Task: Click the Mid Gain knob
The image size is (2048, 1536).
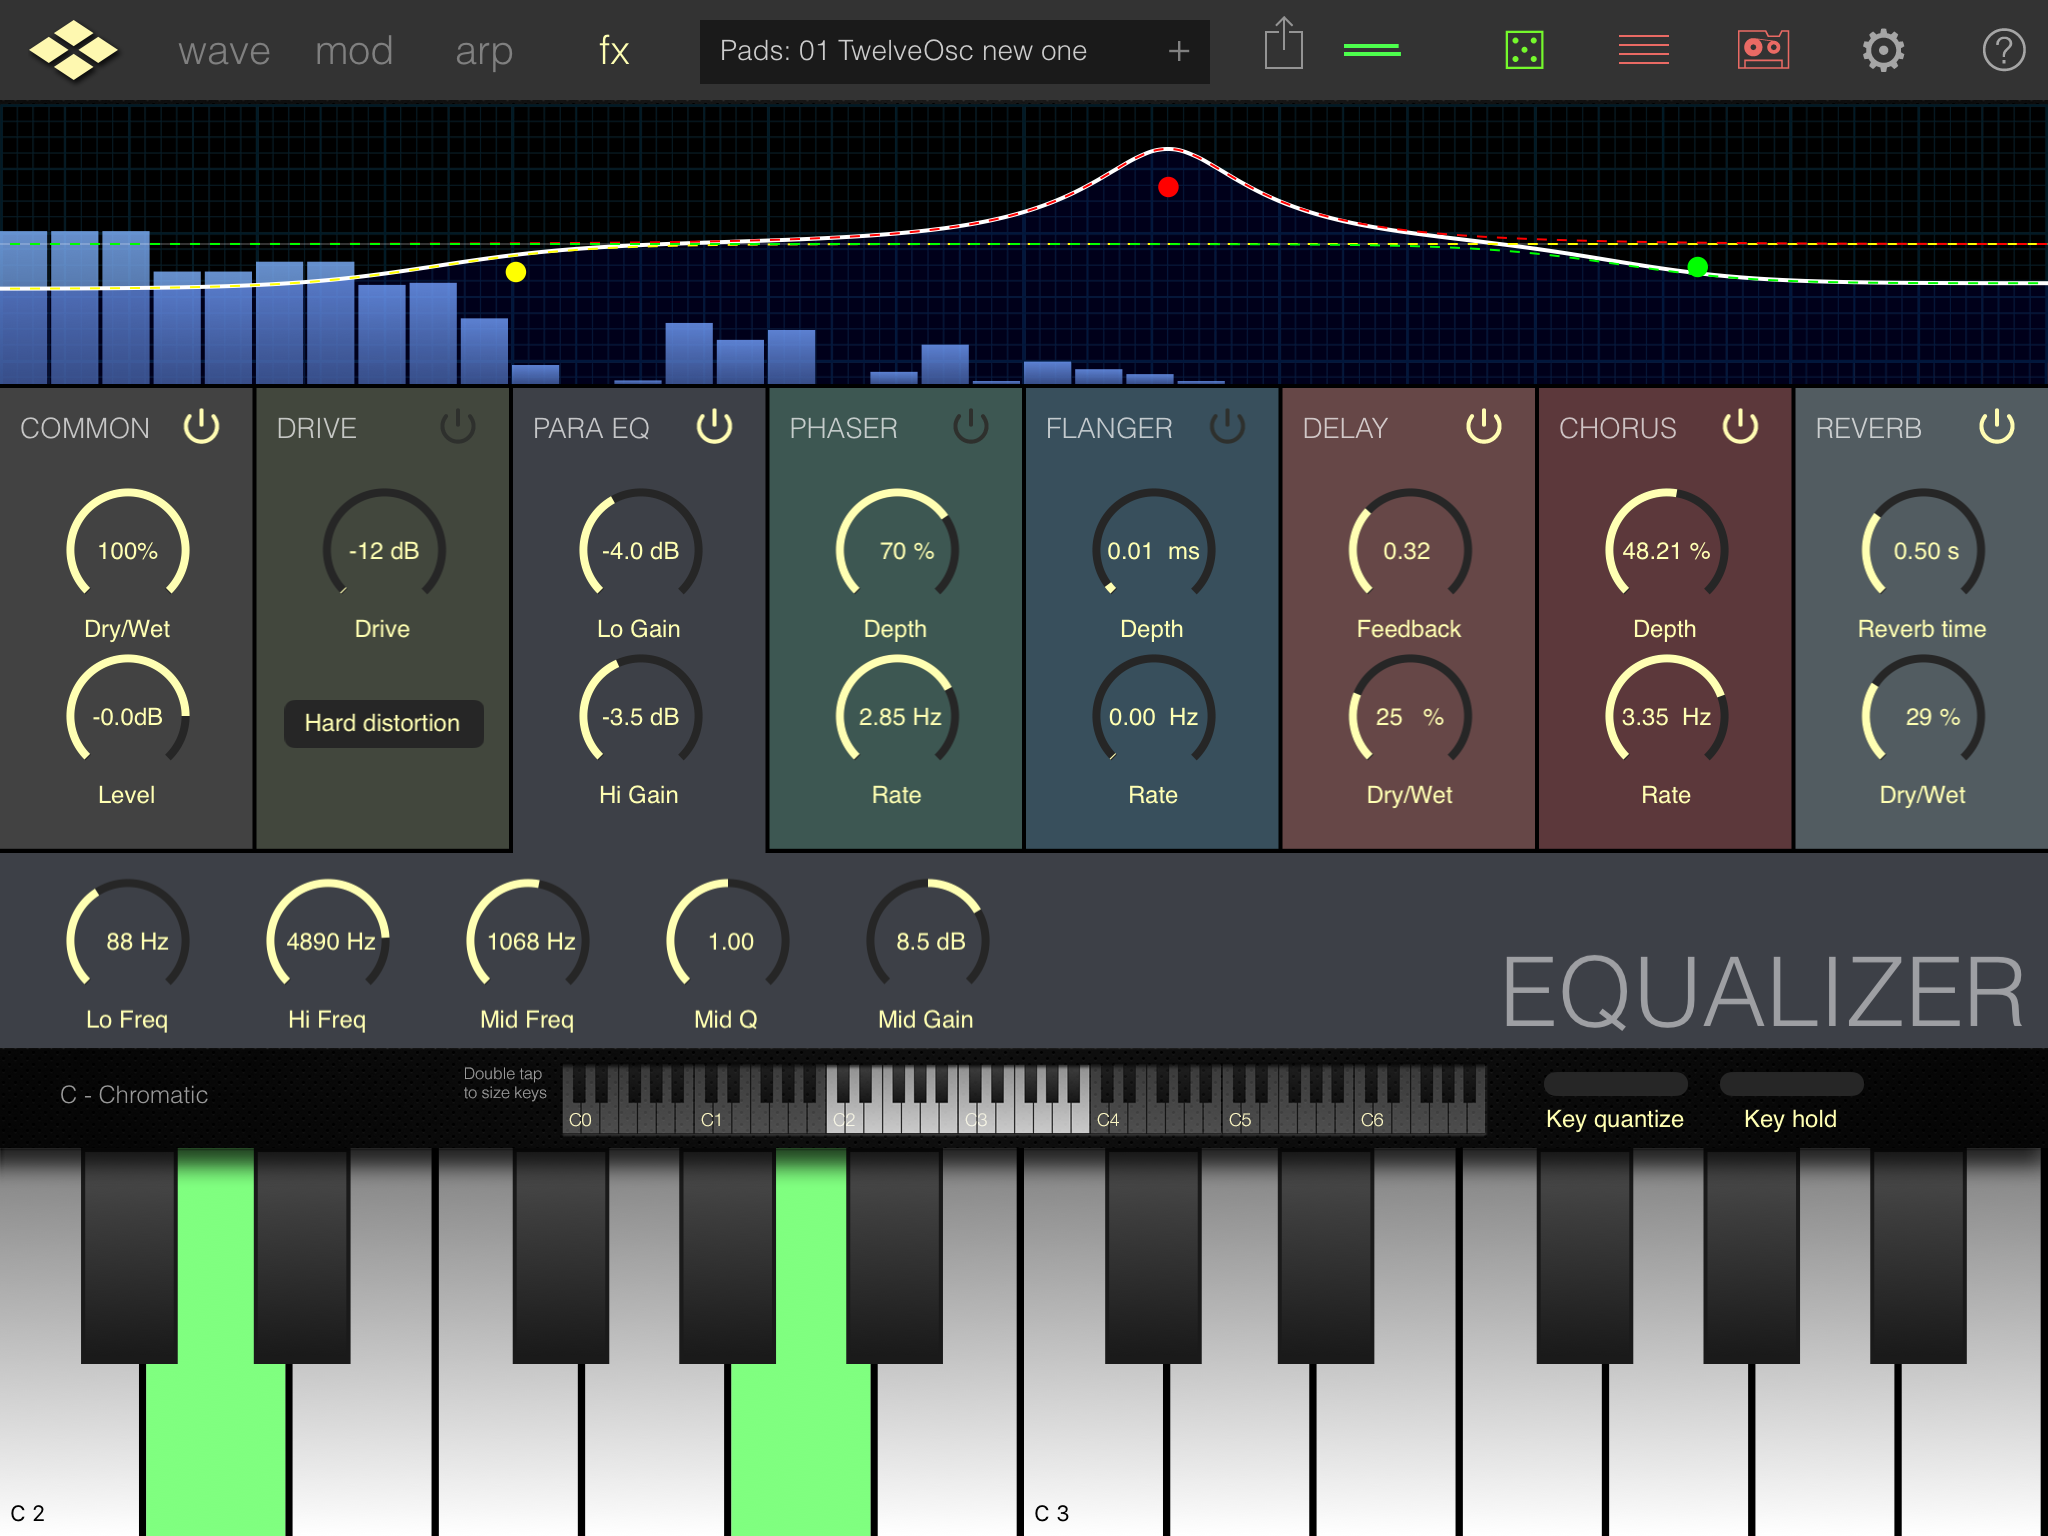Action: [928, 940]
